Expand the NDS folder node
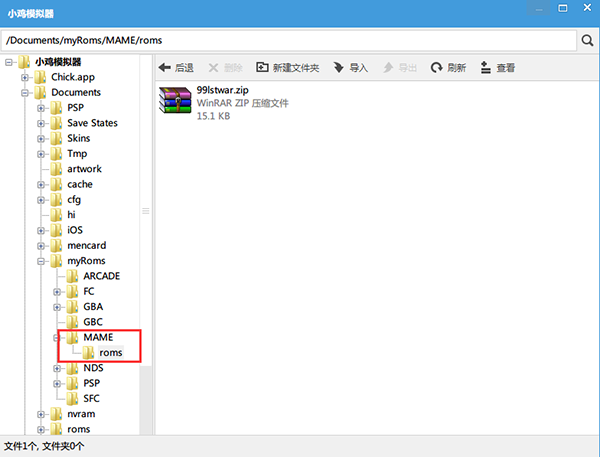600x457 pixels. pos(57,368)
